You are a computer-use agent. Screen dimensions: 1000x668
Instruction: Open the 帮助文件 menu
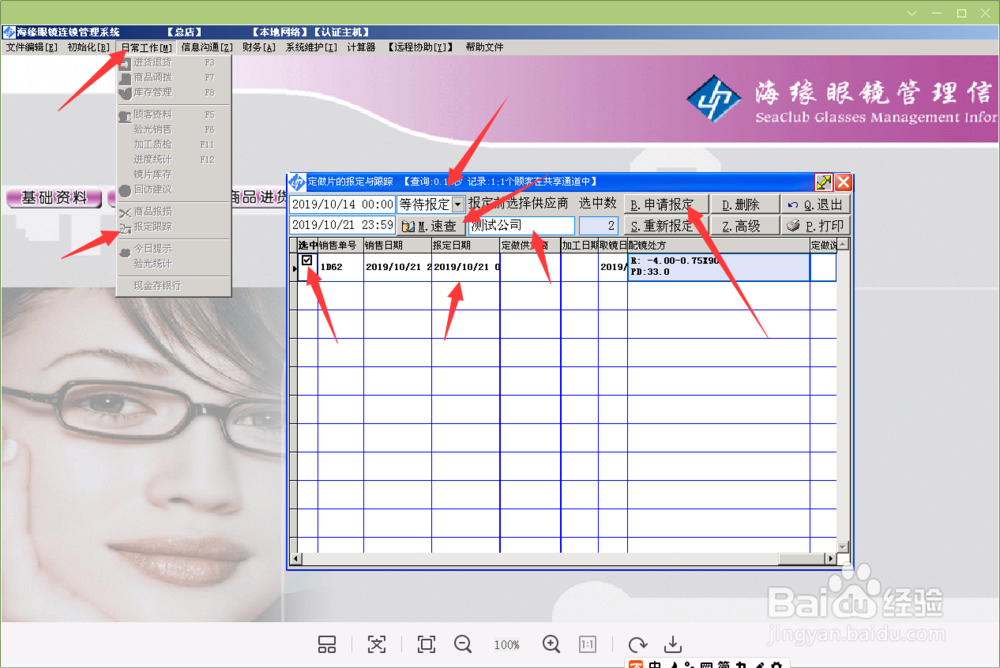coord(485,47)
